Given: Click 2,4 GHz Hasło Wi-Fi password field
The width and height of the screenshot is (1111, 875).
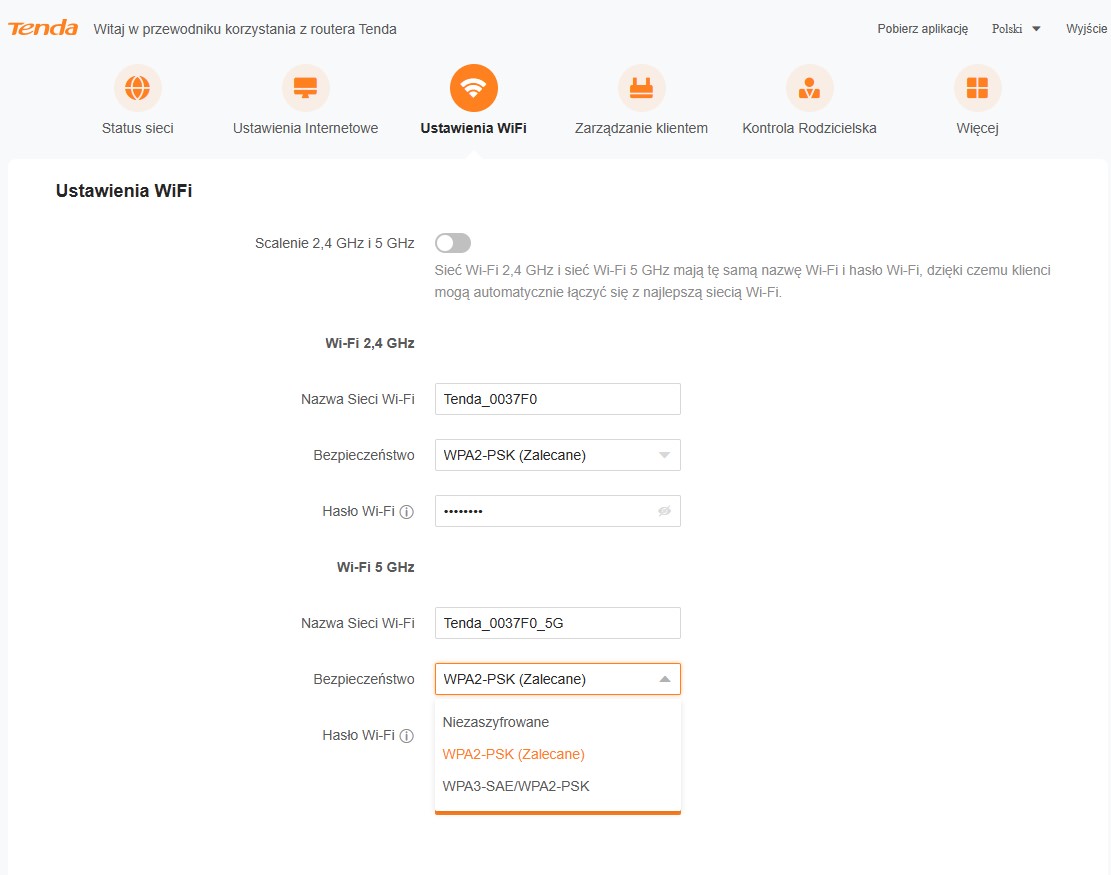Looking at the screenshot, I should (558, 511).
